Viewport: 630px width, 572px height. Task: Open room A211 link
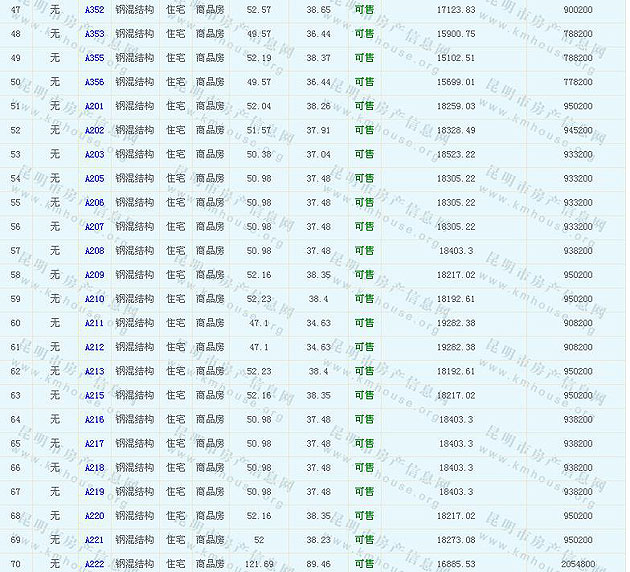coord(94,323)
